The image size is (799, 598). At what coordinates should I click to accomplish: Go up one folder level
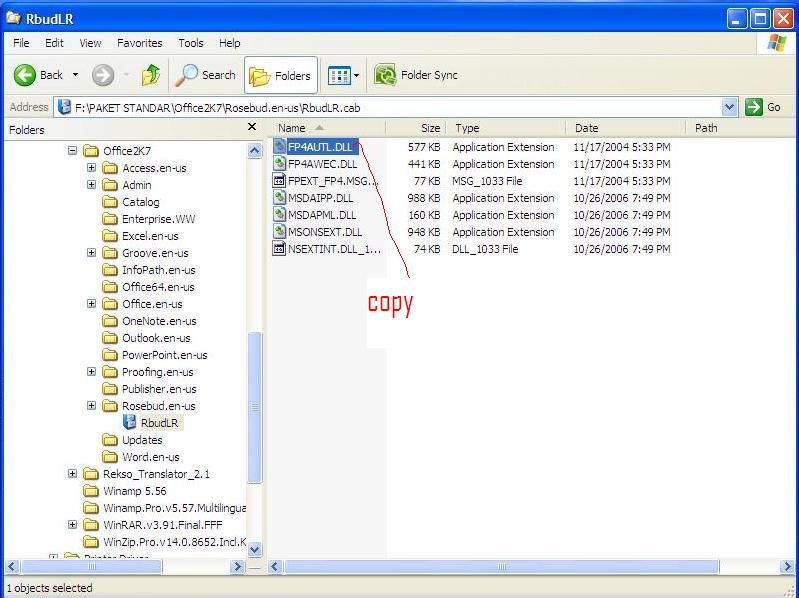[151, 75]
